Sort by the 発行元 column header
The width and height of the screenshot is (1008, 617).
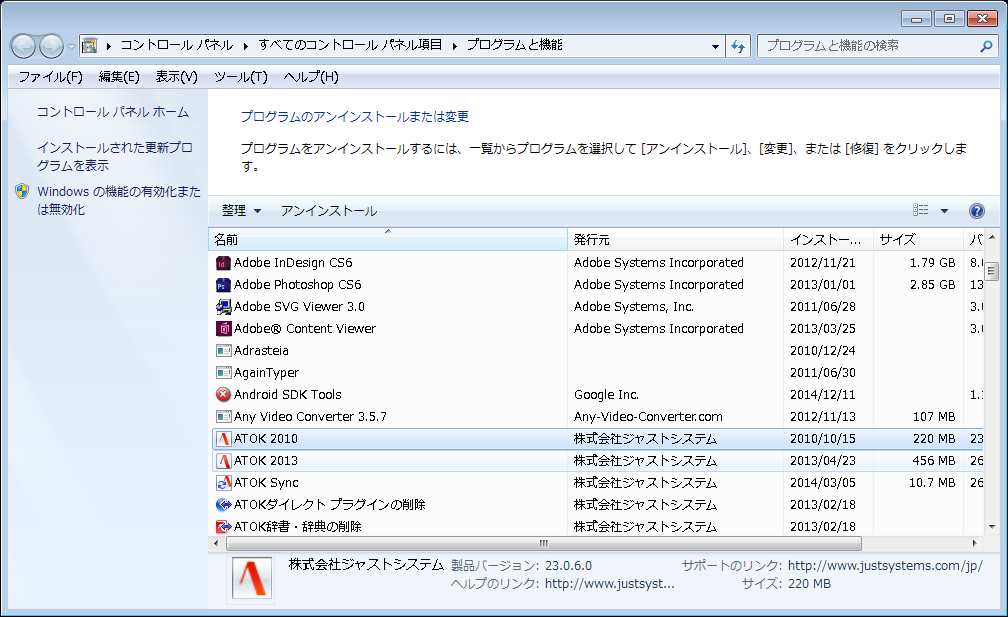[x=676, y=240]
